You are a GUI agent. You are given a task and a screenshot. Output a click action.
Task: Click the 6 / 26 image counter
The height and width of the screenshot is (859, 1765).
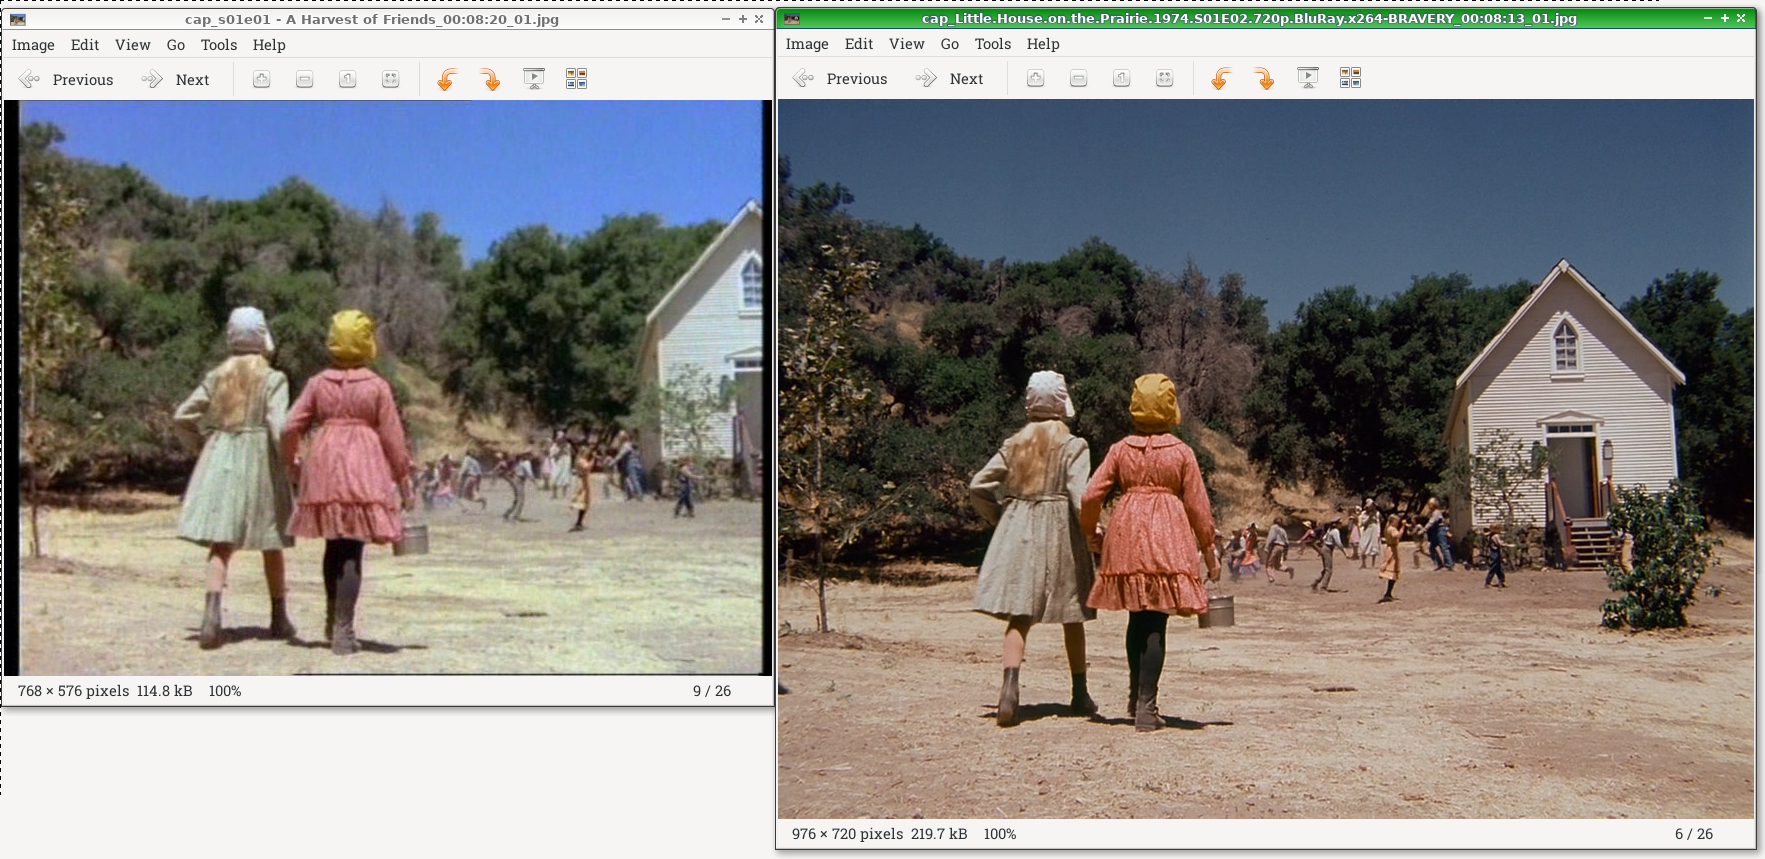coord(1694,834)
